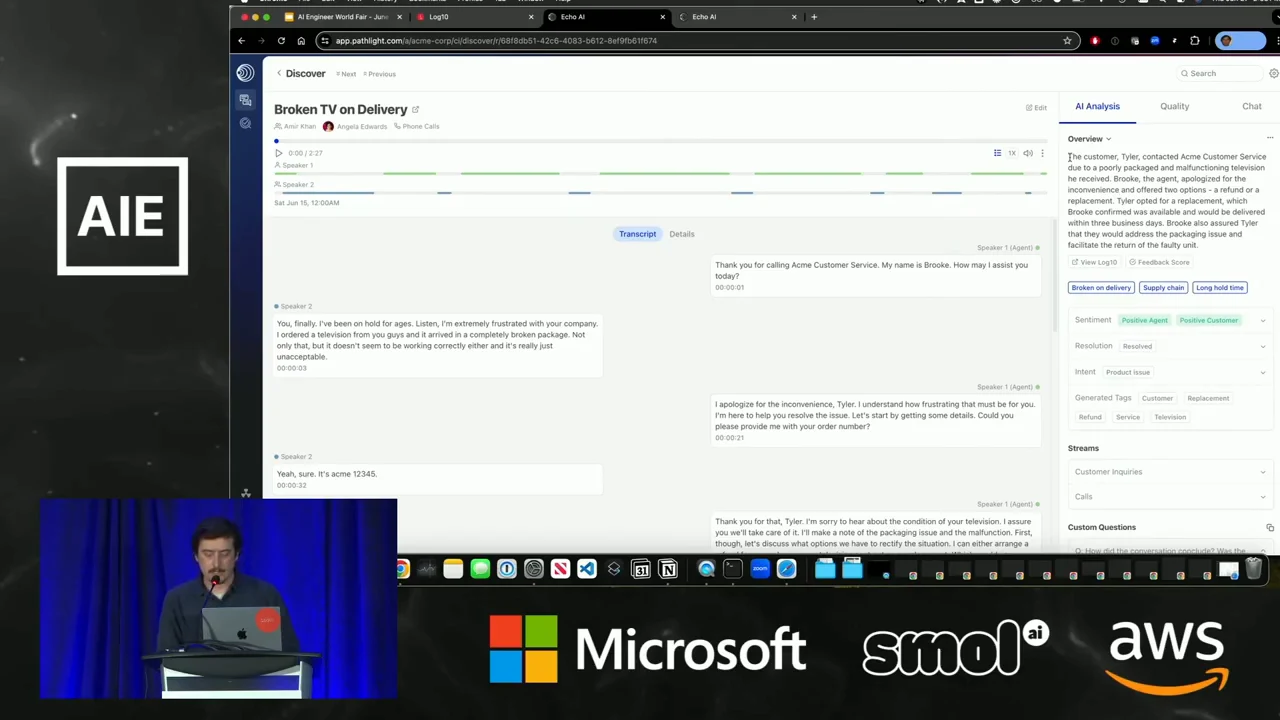Click the Positive Agent sentiment badge
This screenshot has height=720, width=1280.
[x=1144, y=320]
